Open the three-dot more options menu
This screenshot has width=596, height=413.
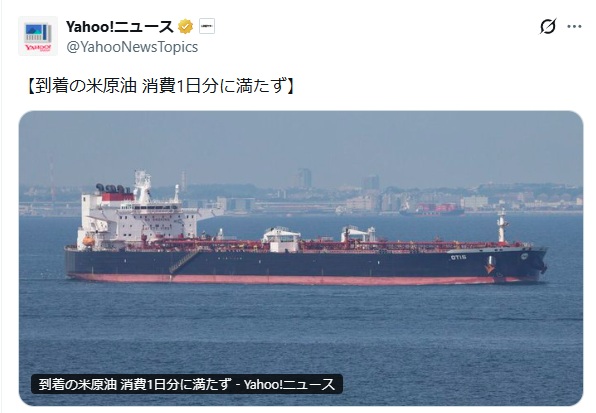[x=574, y=27]
